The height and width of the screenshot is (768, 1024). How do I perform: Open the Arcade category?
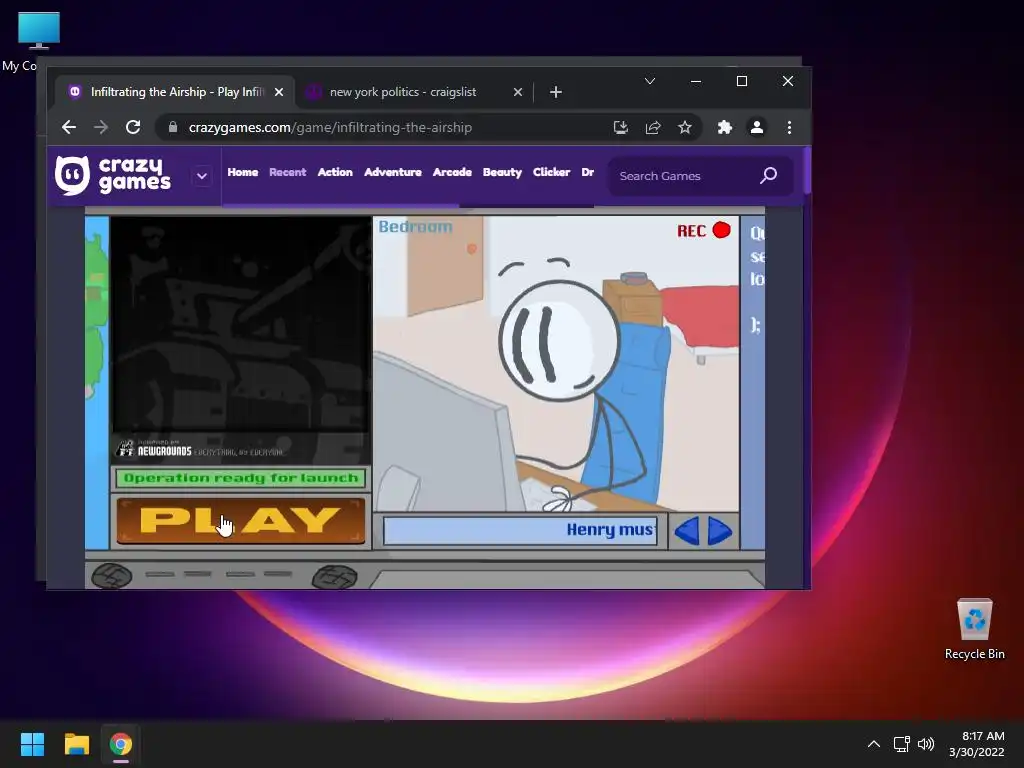click(452, 172)
